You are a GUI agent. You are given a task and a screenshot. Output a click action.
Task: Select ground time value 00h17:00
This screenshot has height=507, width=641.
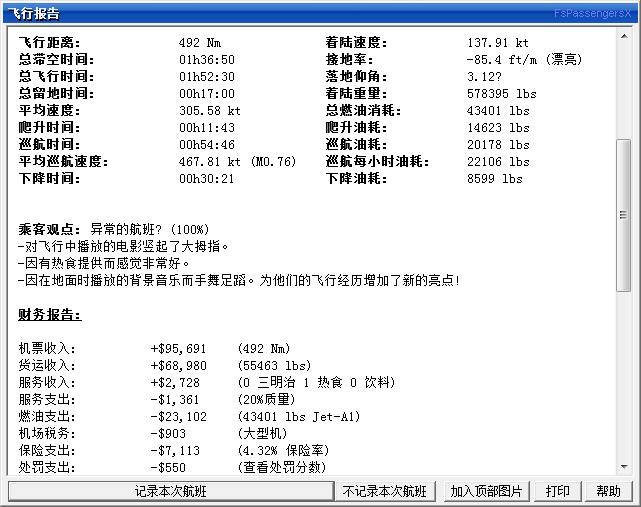click(207, 94)
